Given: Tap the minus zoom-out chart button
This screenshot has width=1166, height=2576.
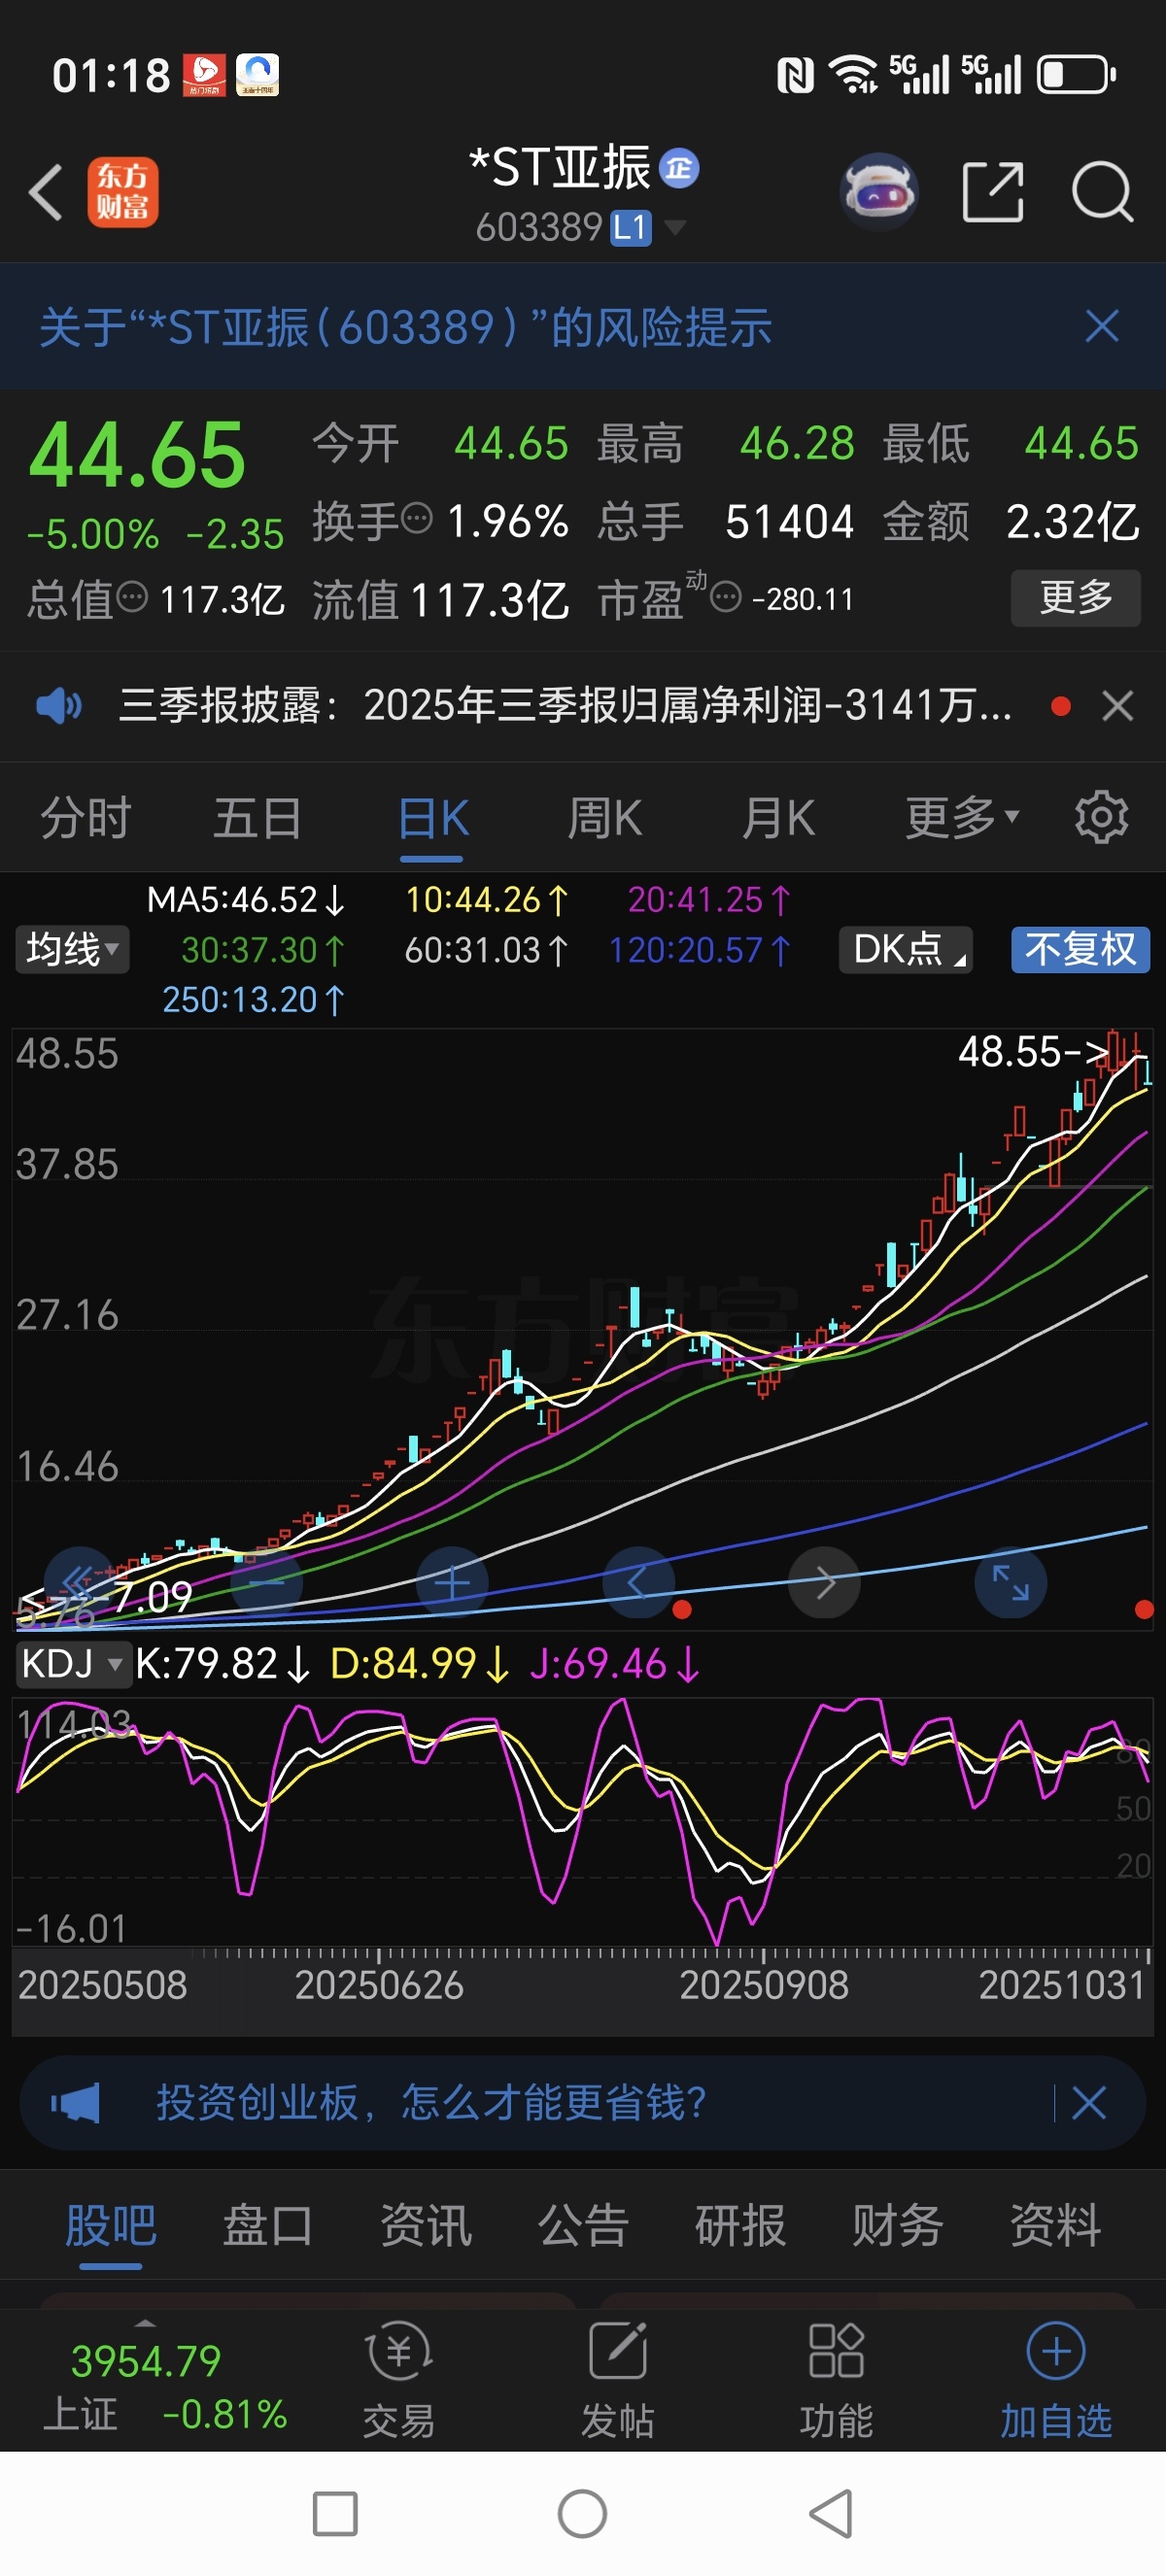Looking at the screenshot, I should [x=266, y=1582].
